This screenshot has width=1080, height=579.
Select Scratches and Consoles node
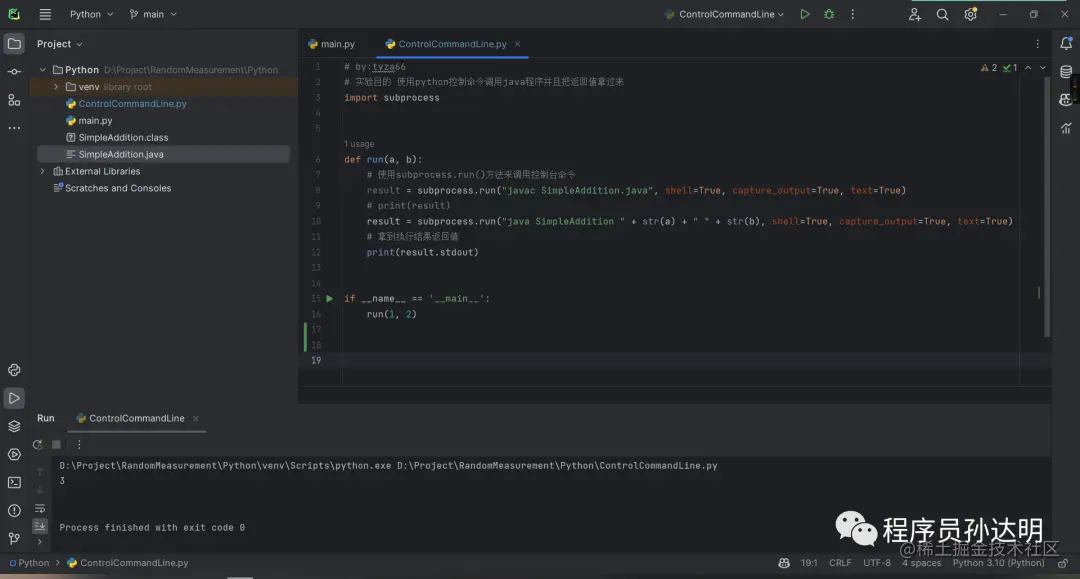coord(118,188)
